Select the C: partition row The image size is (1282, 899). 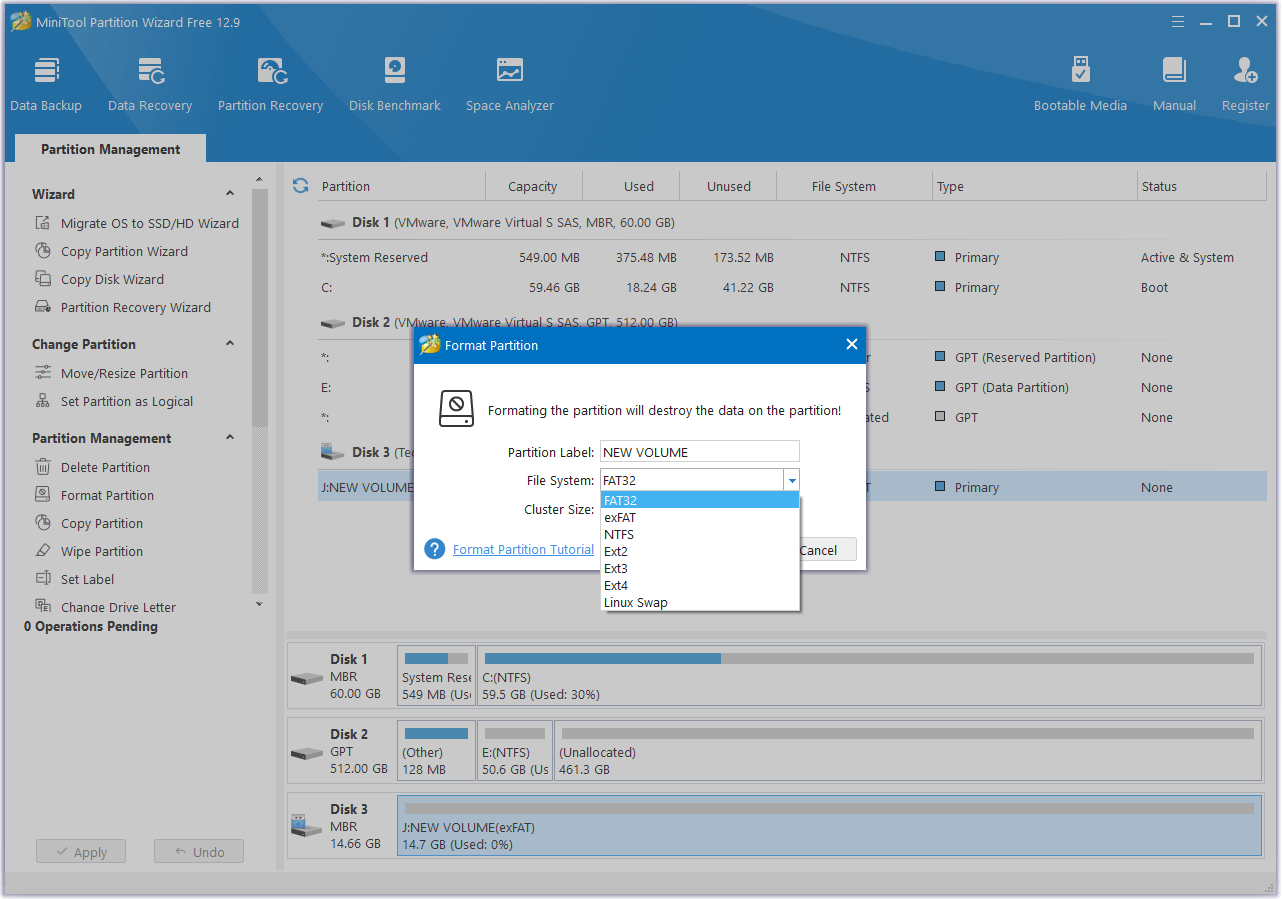tap(792, 287)
